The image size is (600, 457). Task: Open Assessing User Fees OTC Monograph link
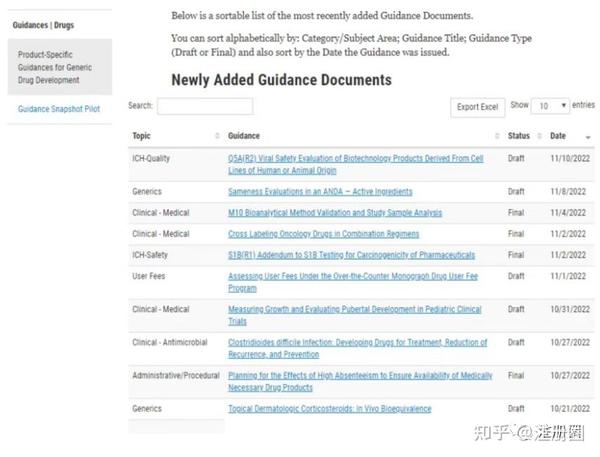pyautogui.click(x=353, y=282)
